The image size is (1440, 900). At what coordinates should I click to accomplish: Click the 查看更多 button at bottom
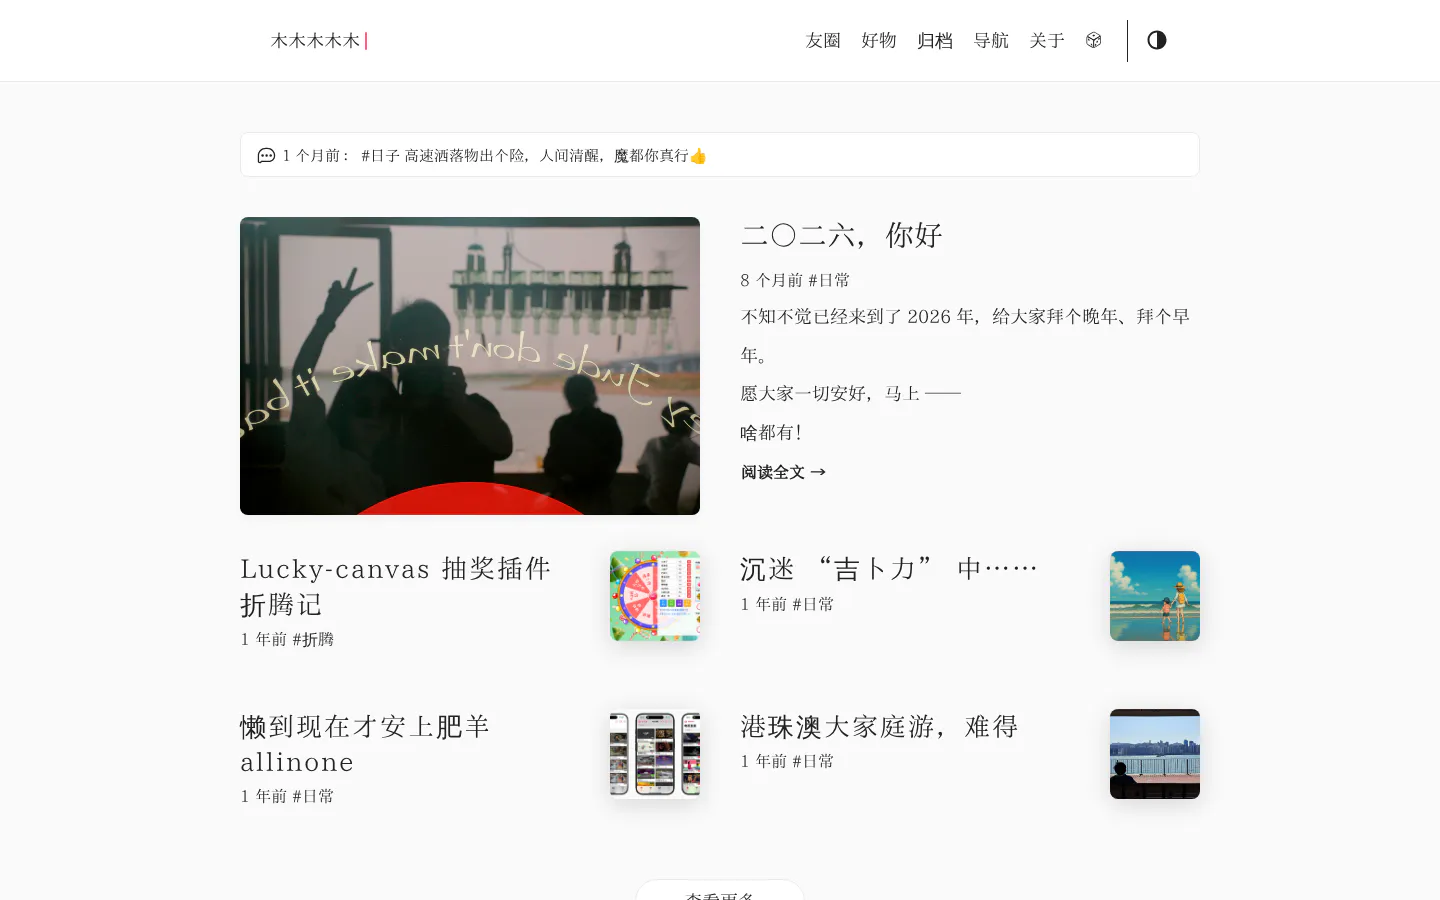(720, 890)
